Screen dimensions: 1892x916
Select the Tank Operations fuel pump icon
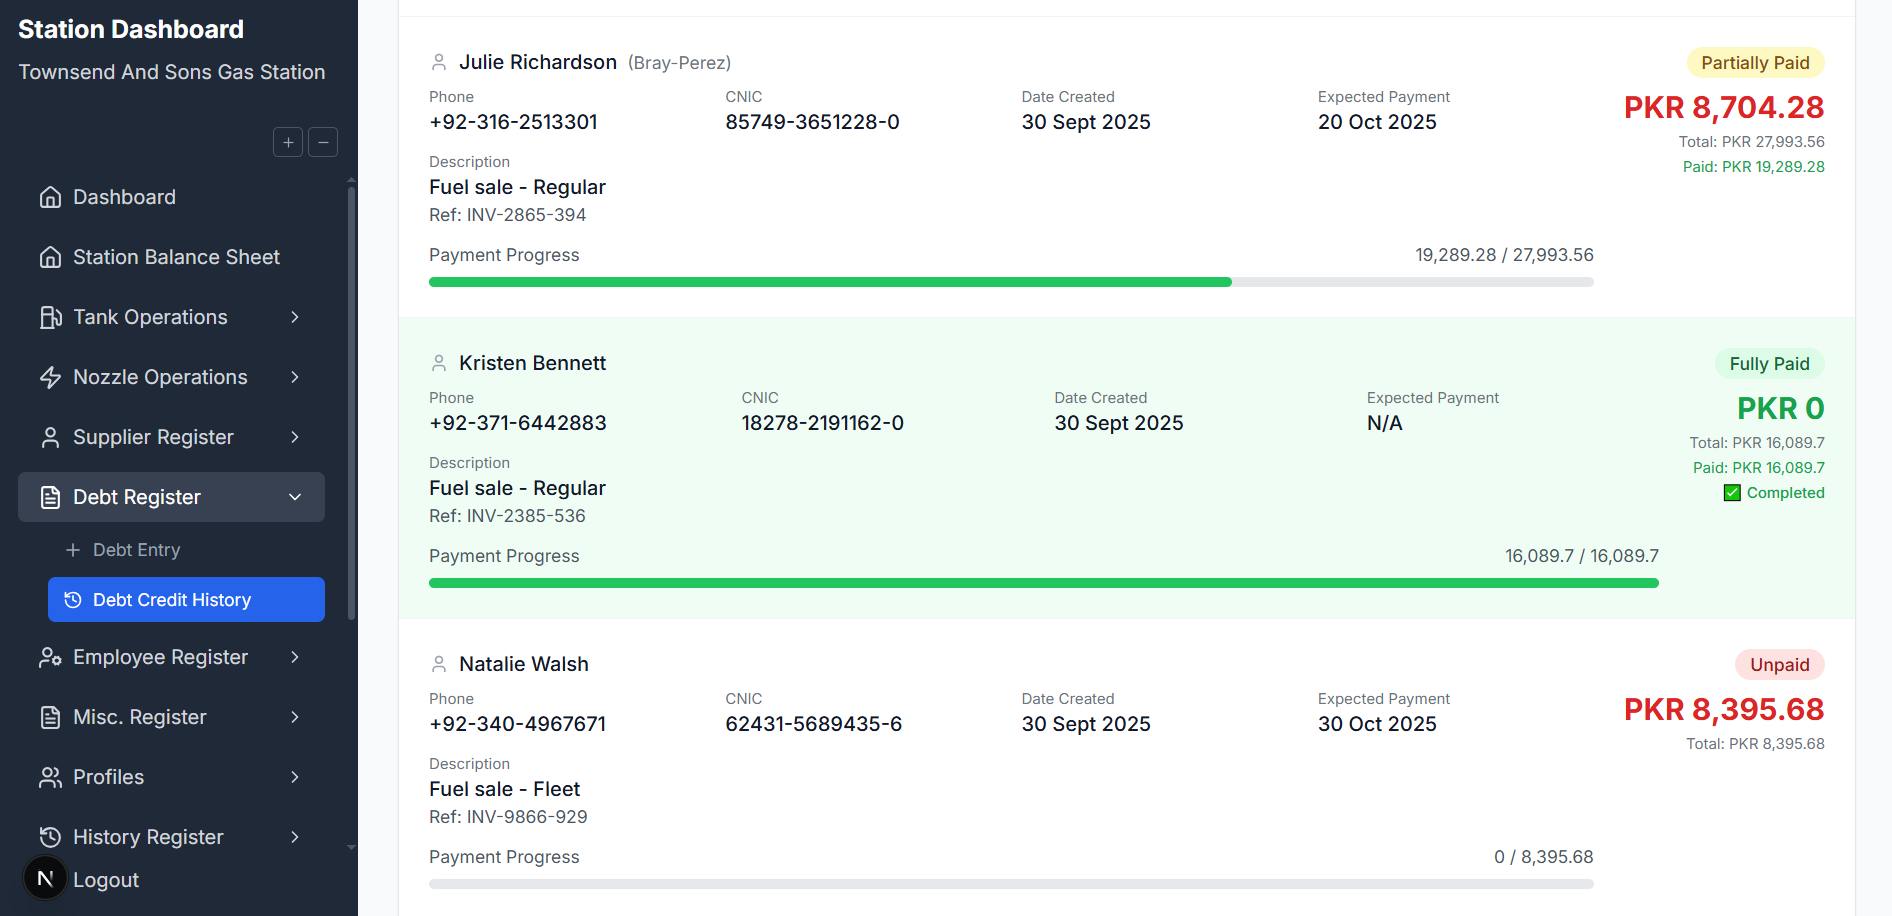coord(50,316)
